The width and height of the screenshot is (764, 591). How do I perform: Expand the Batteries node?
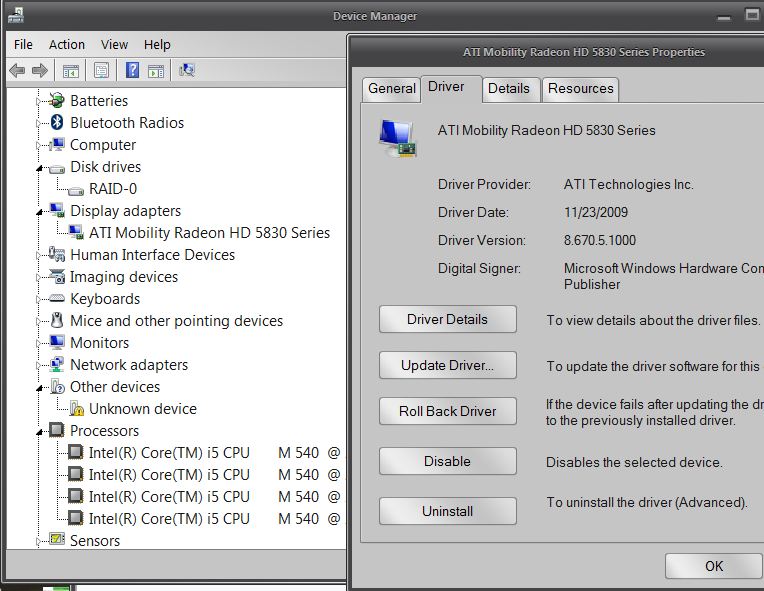pyautogui.click(x=38, y=101)
